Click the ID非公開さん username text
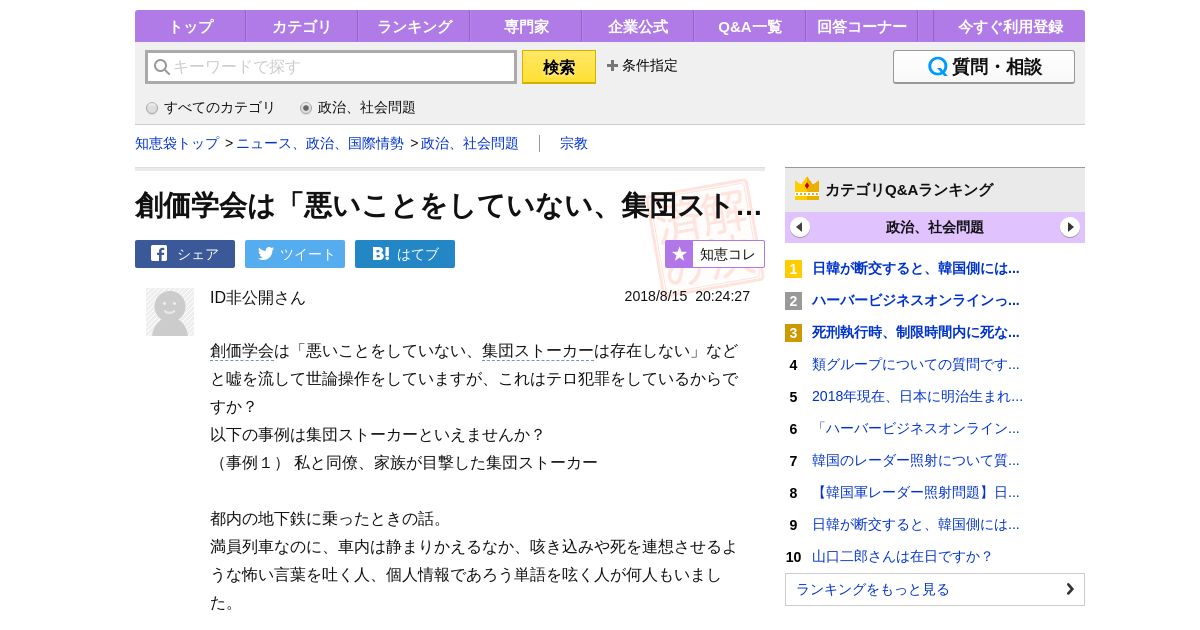The height and width of the screenshot is (630, 1200). (x=258, y=298)
